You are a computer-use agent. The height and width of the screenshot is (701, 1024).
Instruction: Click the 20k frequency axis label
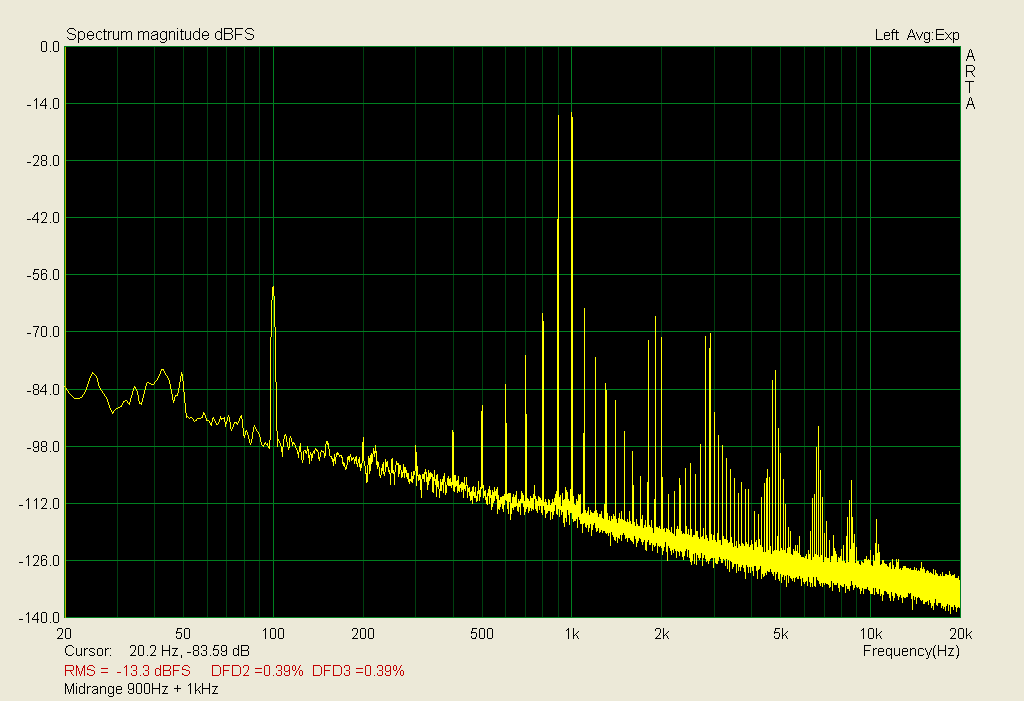coord(961,634)
